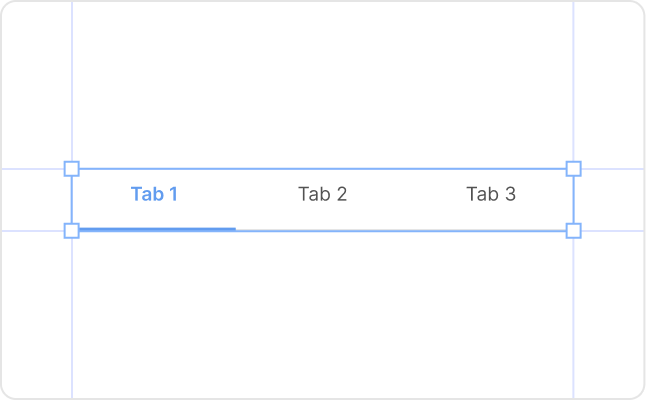Screen dimensions: 646x400
Task: Grab the bottom-left resize handle
Action: click(x=72, y=231)
